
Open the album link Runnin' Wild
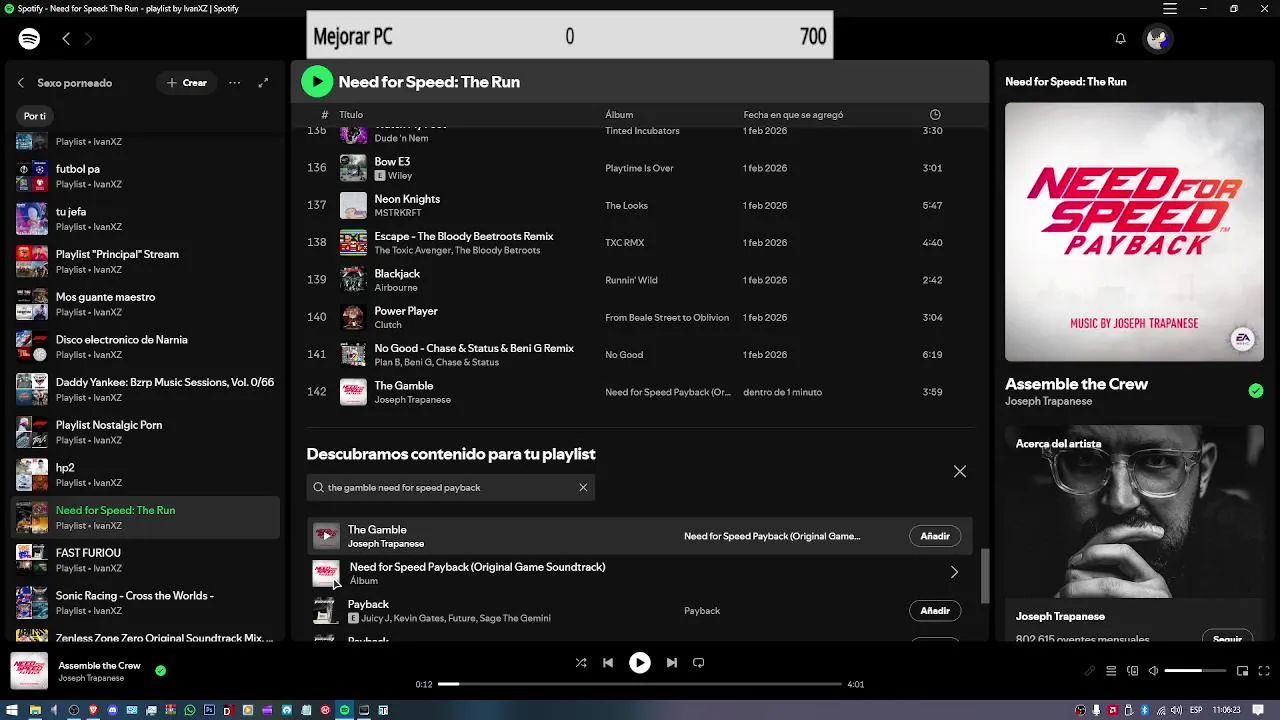(631, 280)
